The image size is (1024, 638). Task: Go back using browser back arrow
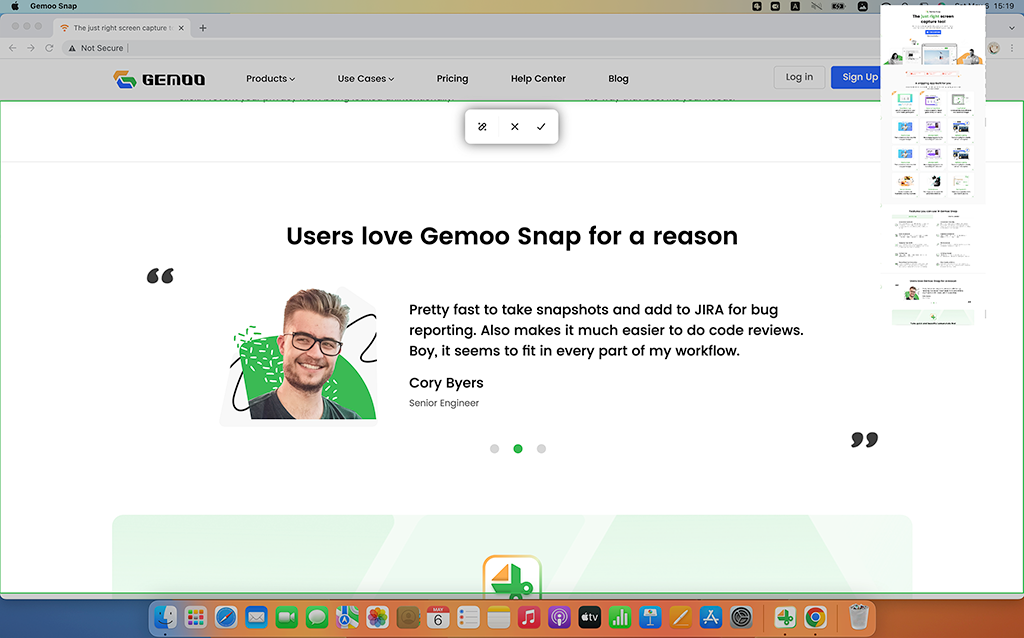[x=12, y=48]
